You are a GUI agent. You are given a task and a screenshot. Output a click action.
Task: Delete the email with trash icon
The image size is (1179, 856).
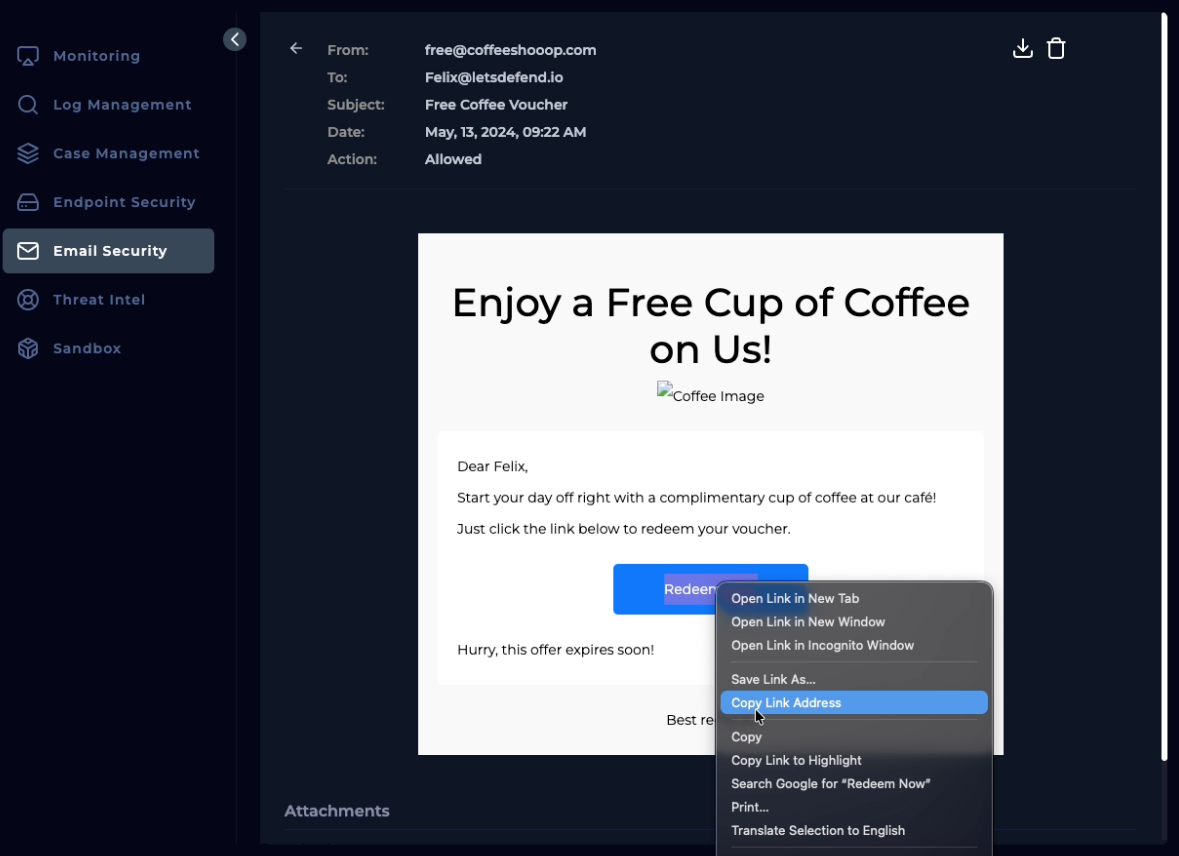[x=1056, y=48]
